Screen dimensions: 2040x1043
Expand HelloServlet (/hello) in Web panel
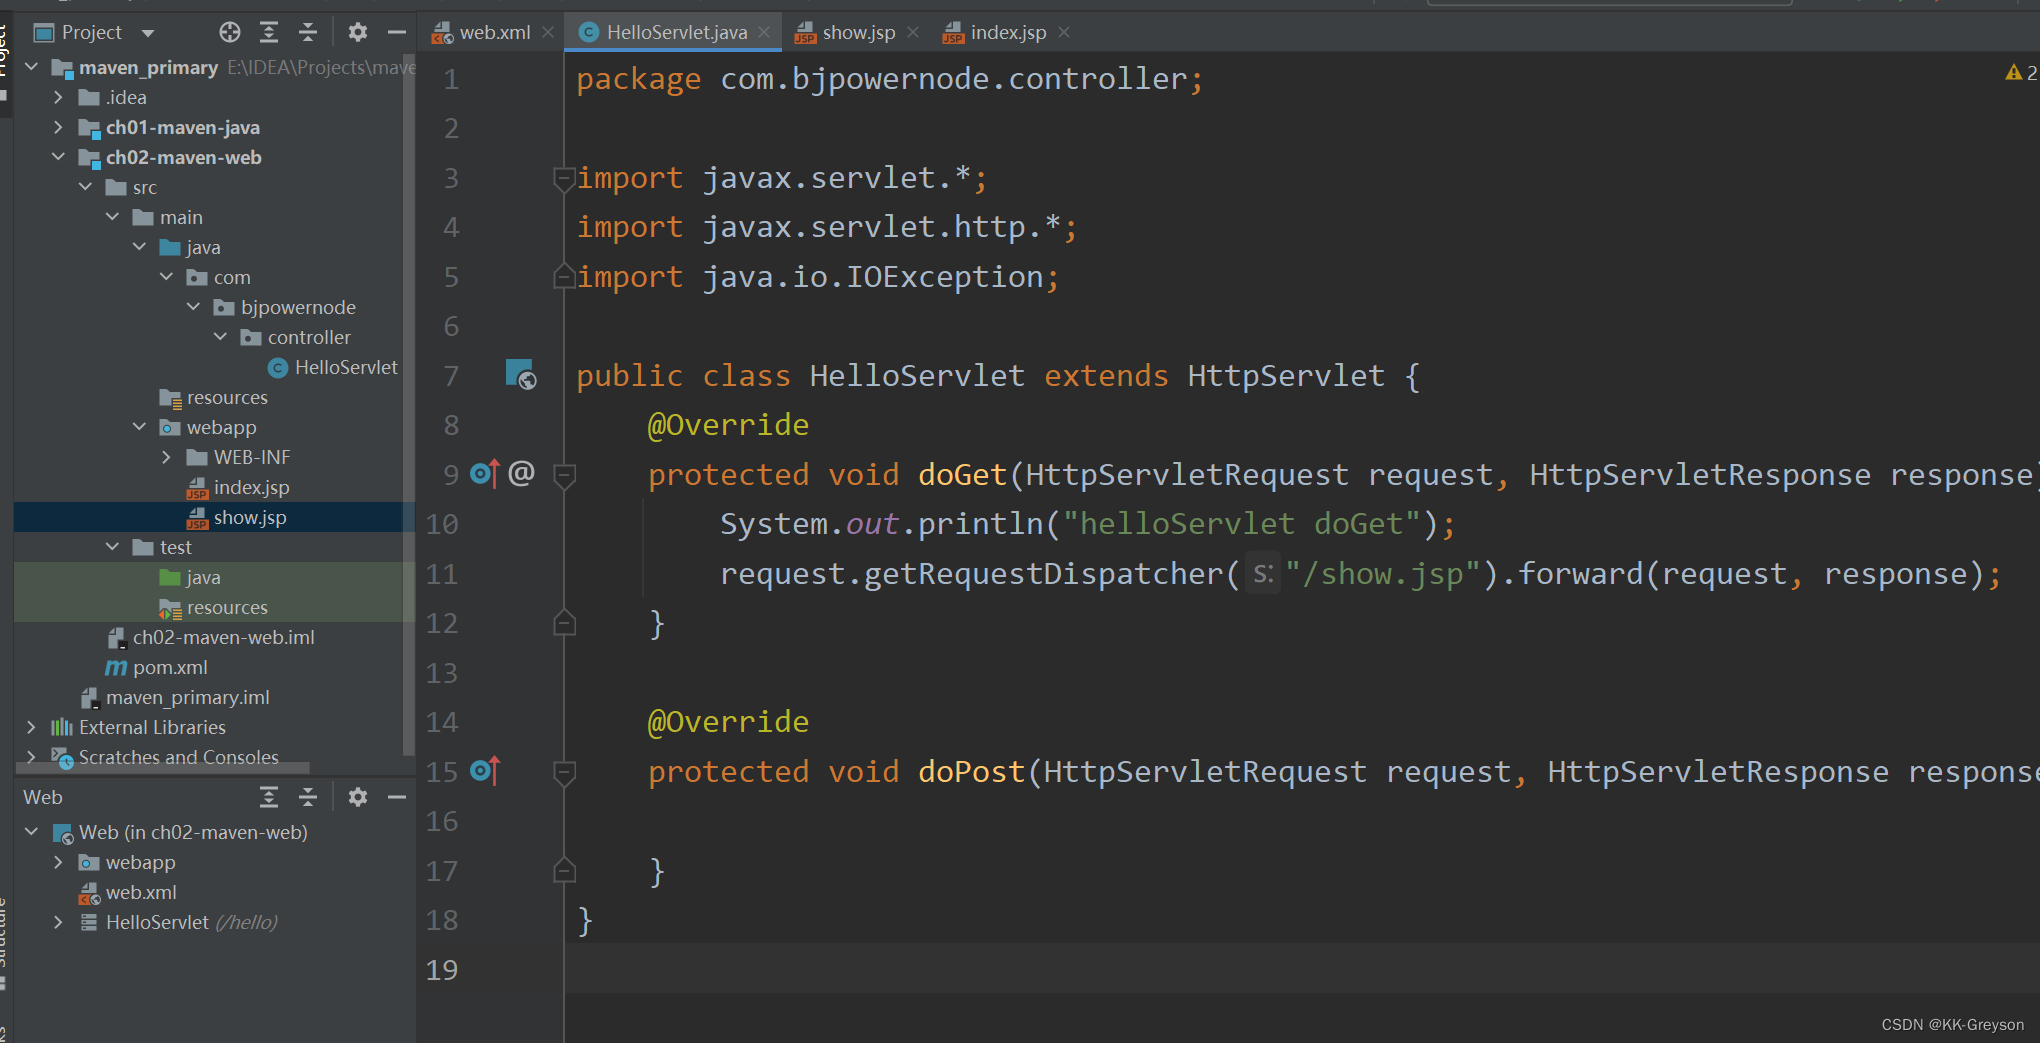pyautogui.click(x=58, y=922)
